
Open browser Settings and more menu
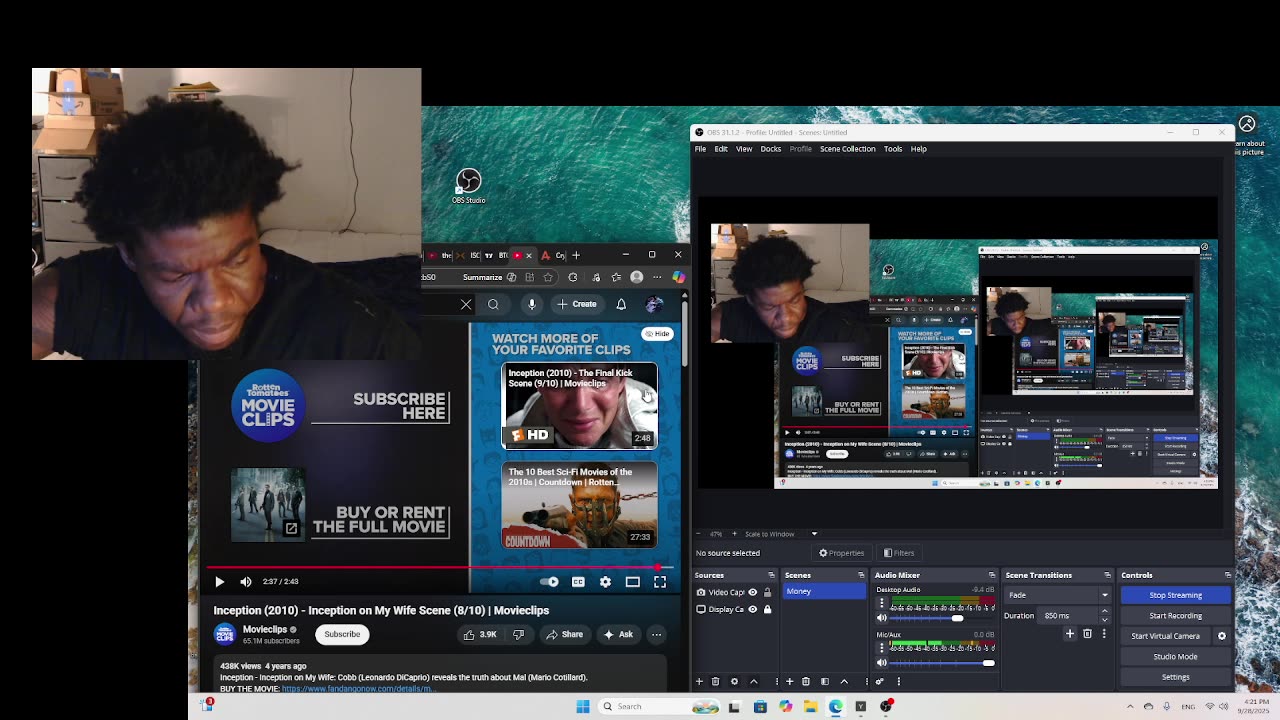[x=657, y=277]
